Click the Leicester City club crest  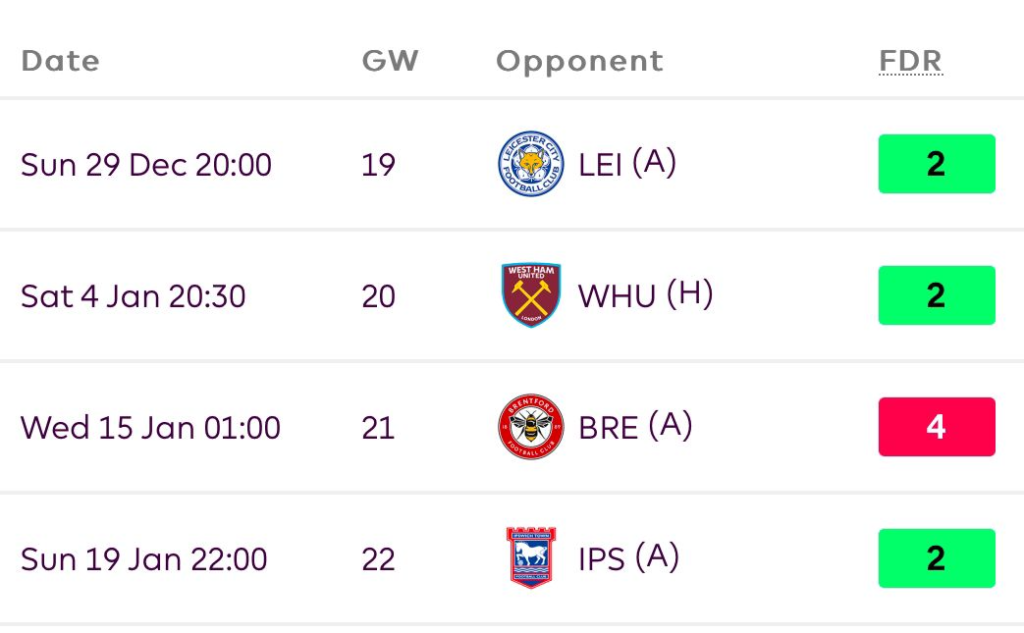point(531,164)
